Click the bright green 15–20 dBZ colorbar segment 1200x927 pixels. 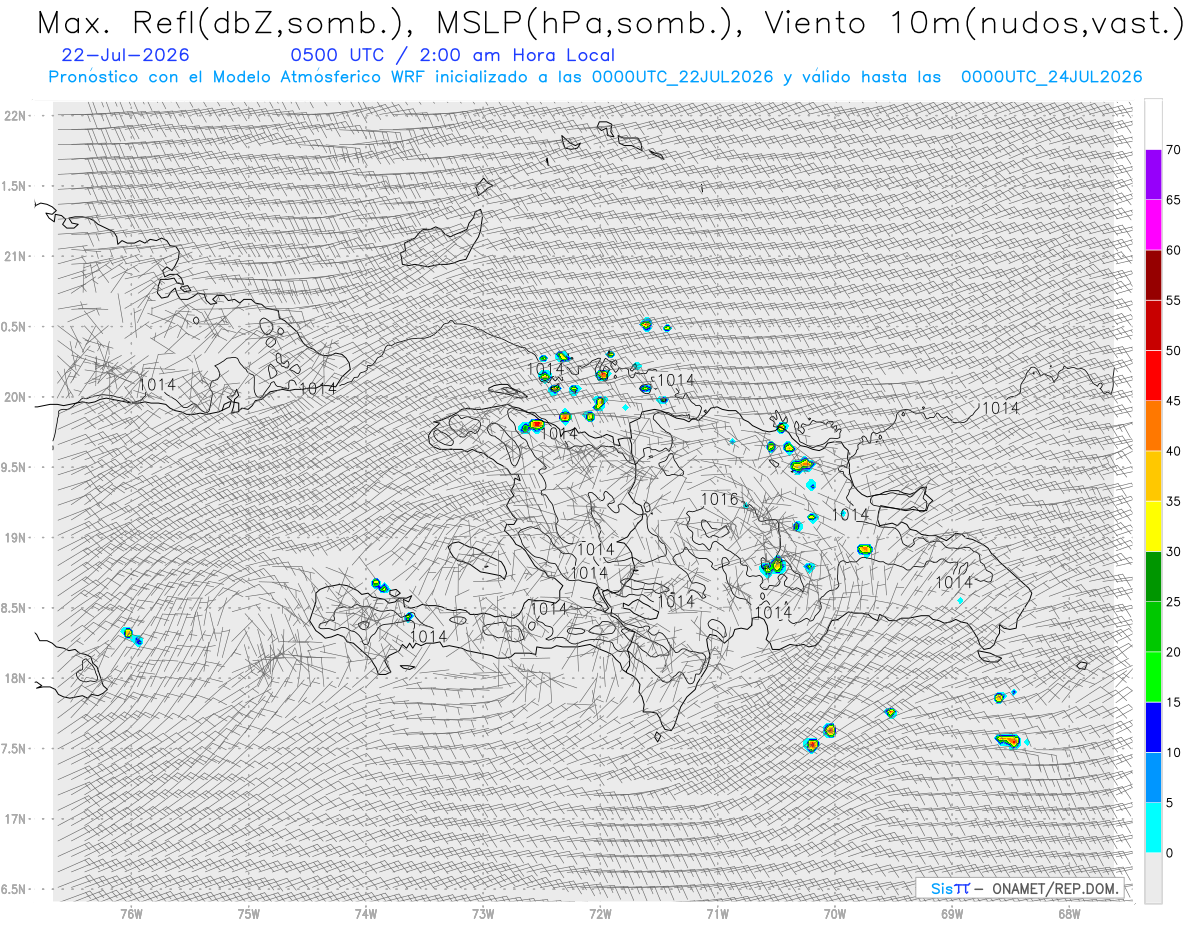click(x=1153, y=677)
